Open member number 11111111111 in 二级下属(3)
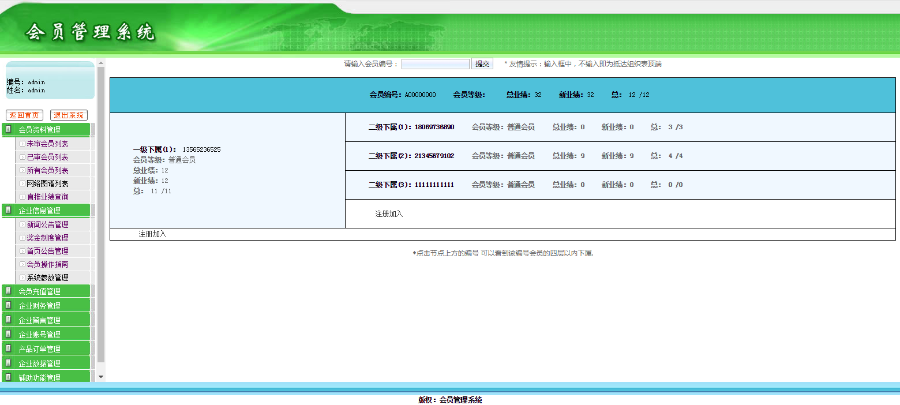The width and height of the screenshot is (900, 405). click(434, 185)
